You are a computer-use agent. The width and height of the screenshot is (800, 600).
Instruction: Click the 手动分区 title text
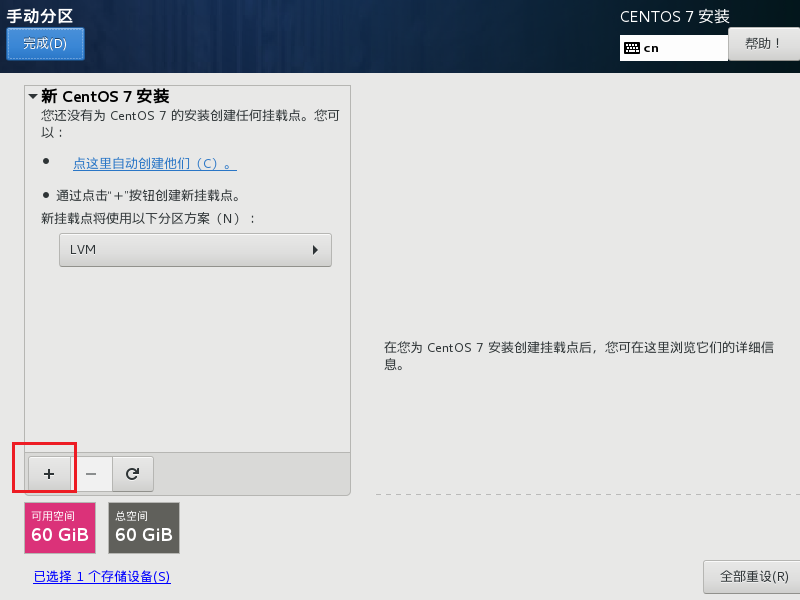(x=40, y=16)
